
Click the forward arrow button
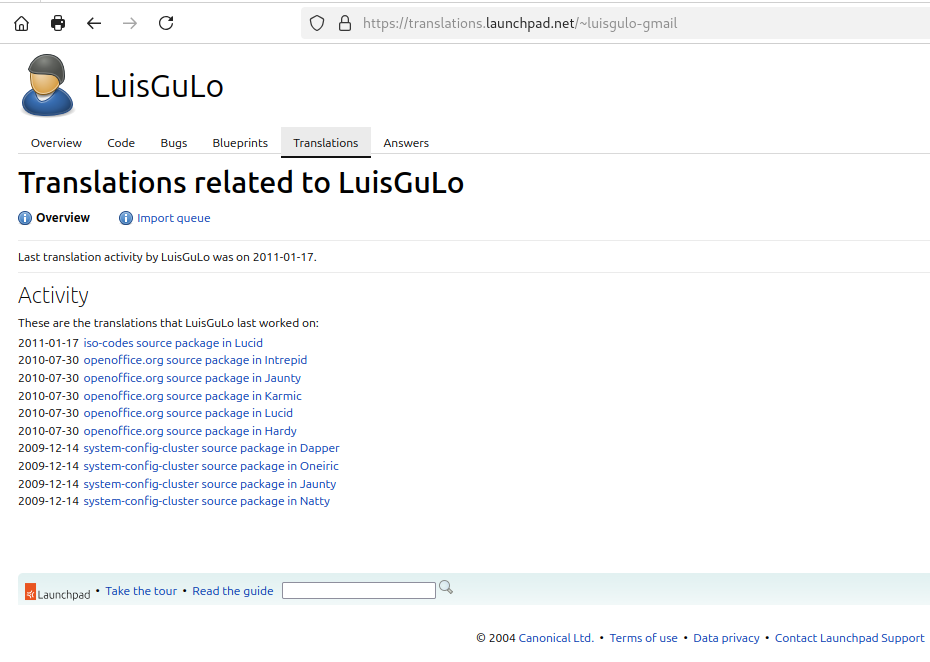point(130,23)
